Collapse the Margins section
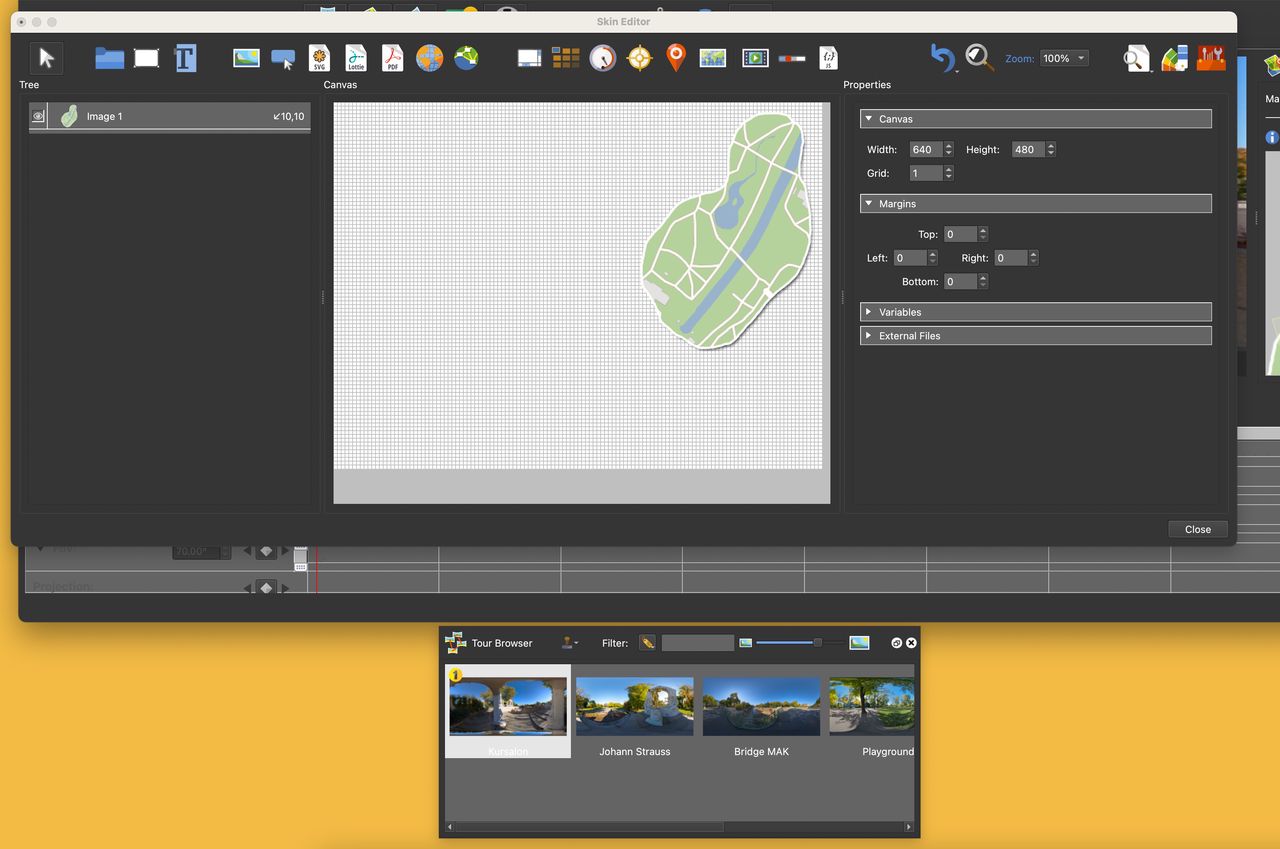Viewport: 1280px width, 849px height. click(x=869, y=203)
